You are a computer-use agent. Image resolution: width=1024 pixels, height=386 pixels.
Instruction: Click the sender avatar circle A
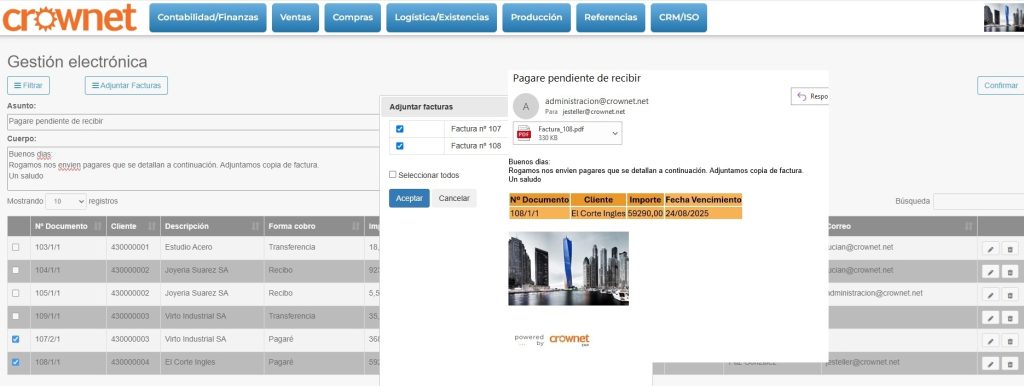coord(526,106)
